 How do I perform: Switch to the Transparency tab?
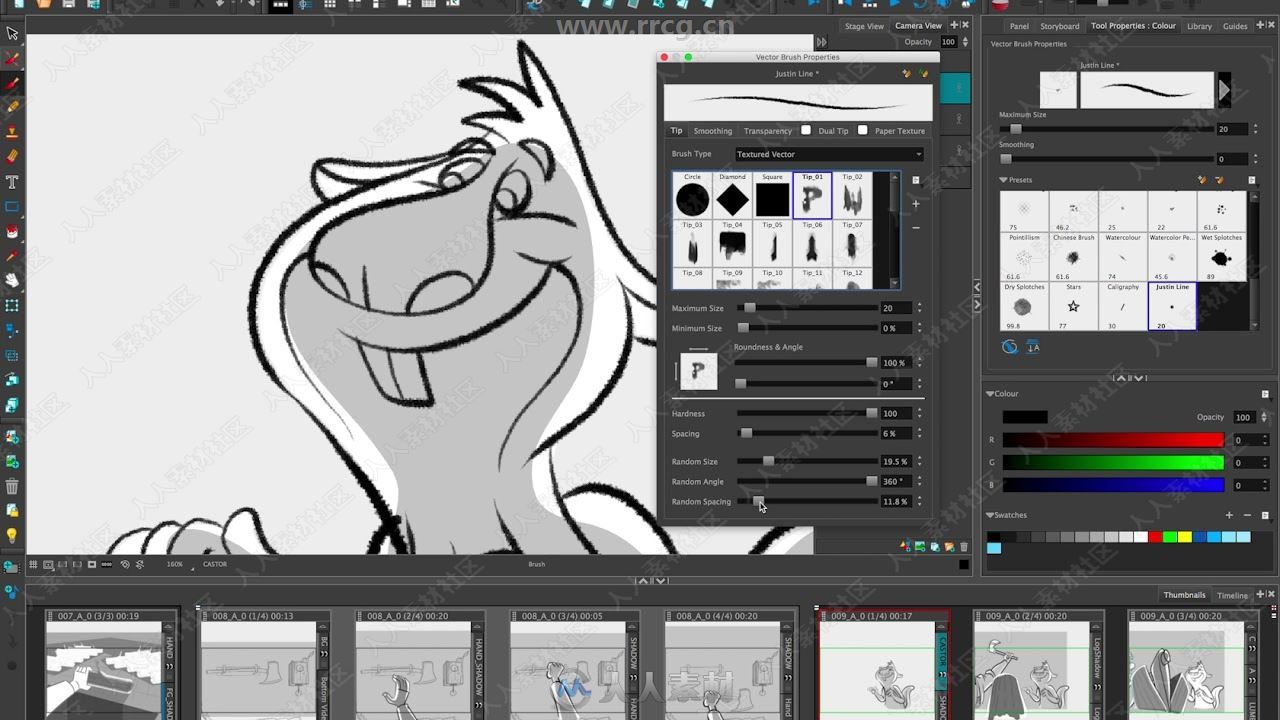coord(768,131)
